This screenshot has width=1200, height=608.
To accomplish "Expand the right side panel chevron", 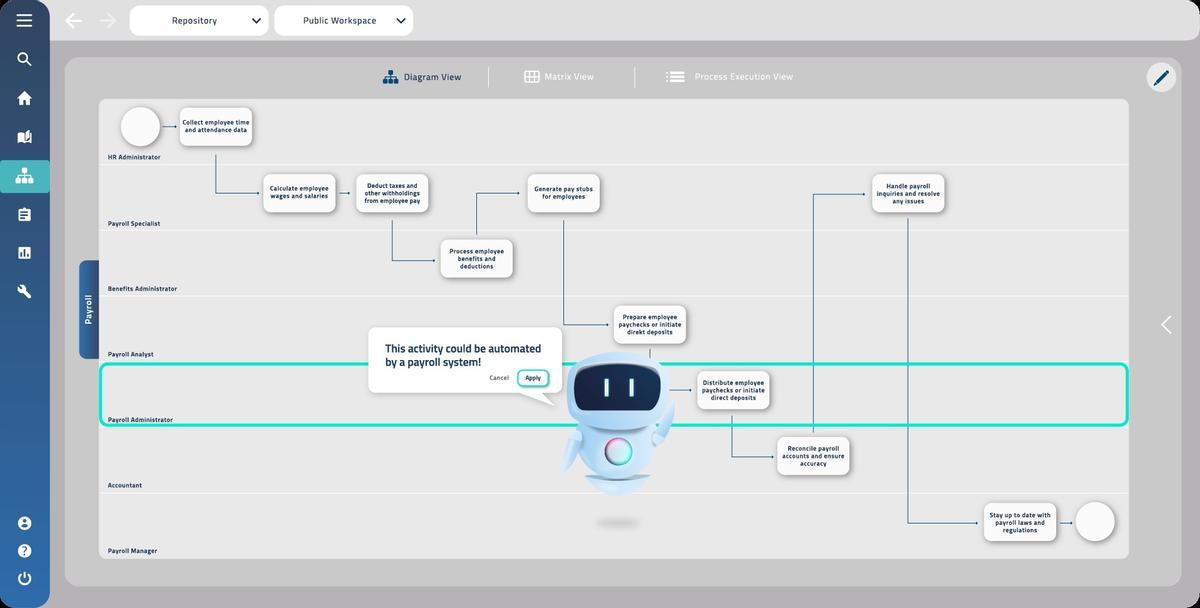I will click(1166, 325).
